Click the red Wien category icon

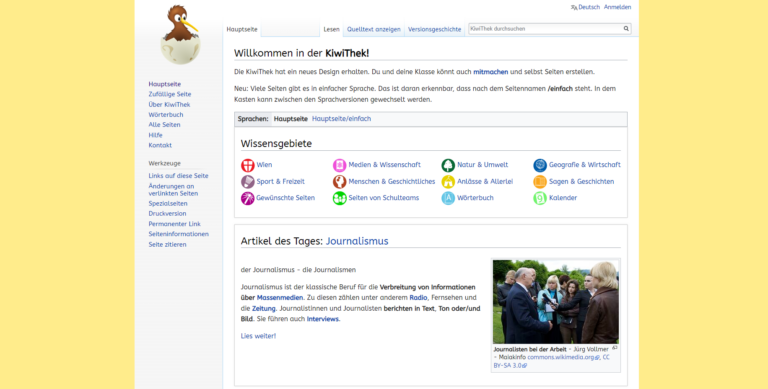point(247,165)
